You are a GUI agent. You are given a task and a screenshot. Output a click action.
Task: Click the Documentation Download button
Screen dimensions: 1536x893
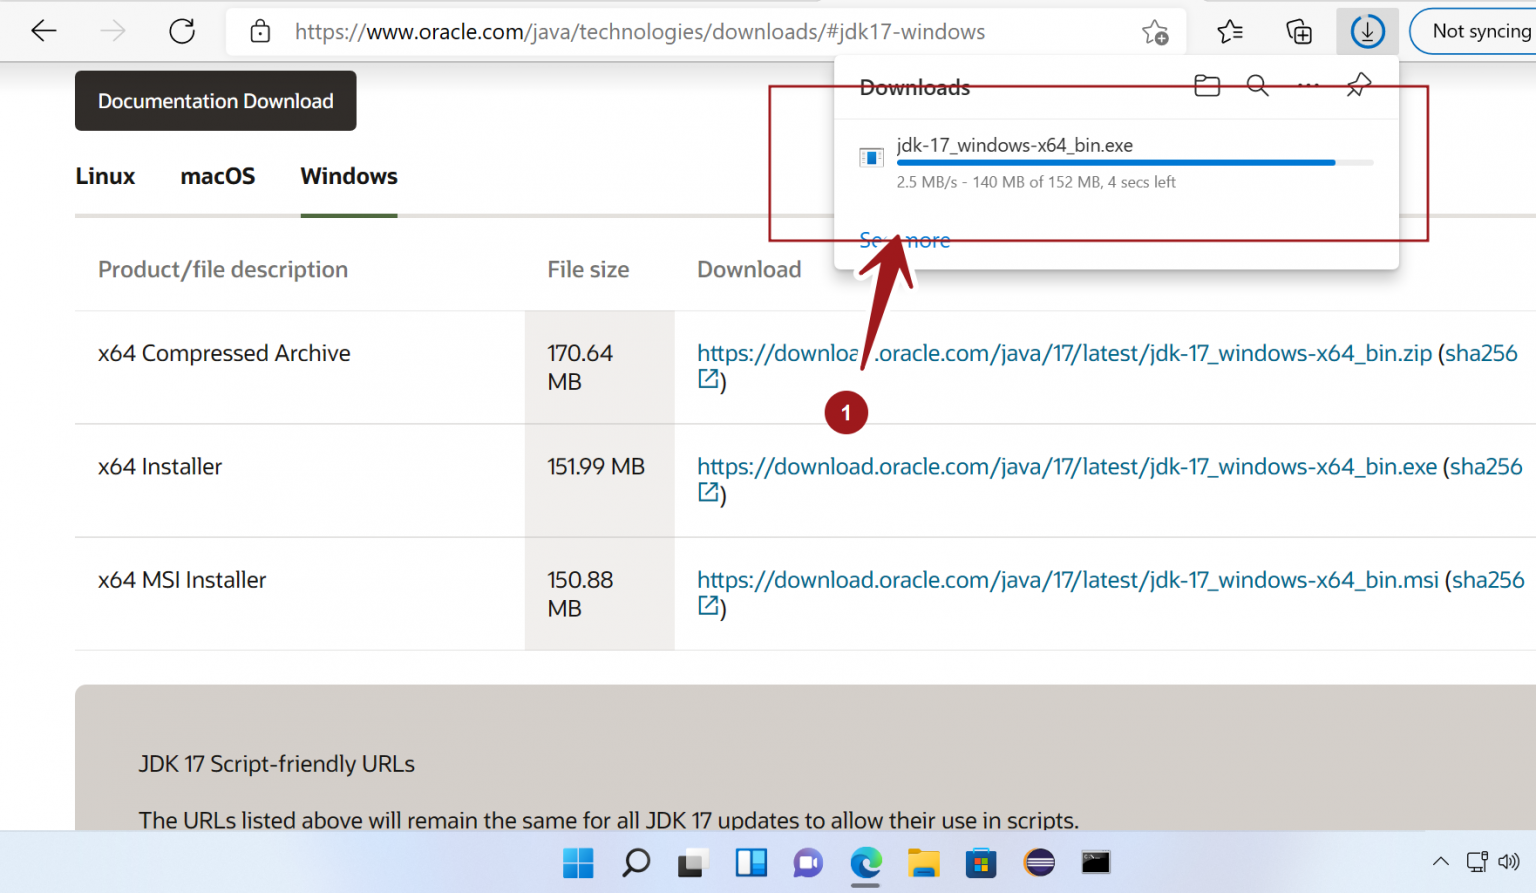(x=215, y=101)
